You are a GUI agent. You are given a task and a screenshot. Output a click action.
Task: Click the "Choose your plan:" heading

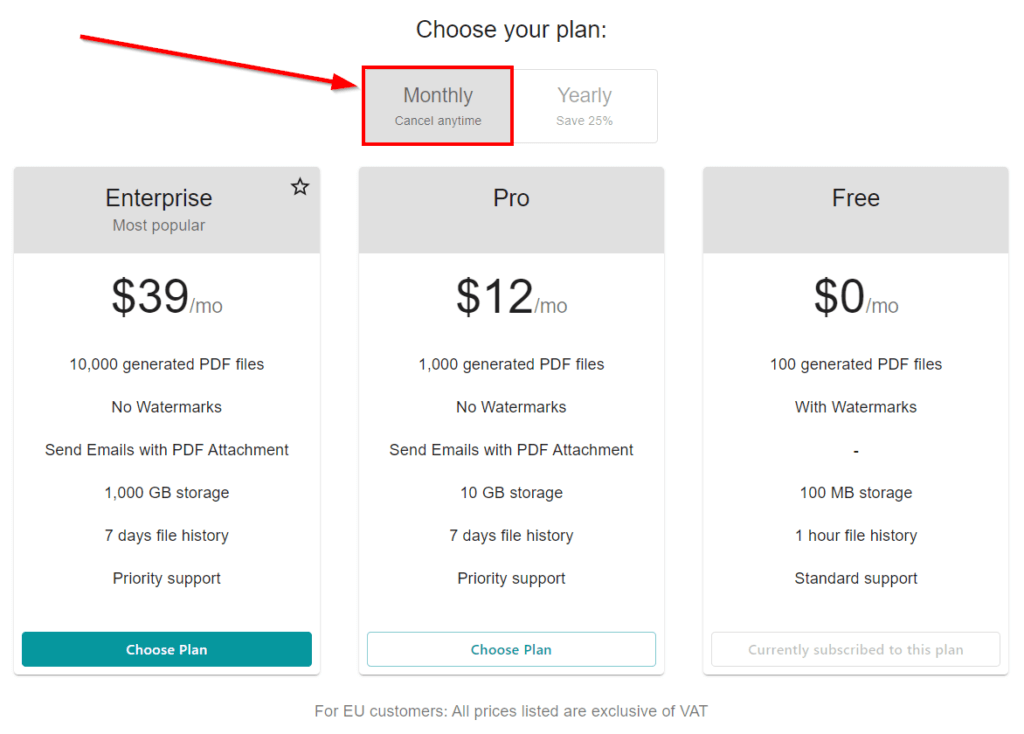tap(511, 30)
